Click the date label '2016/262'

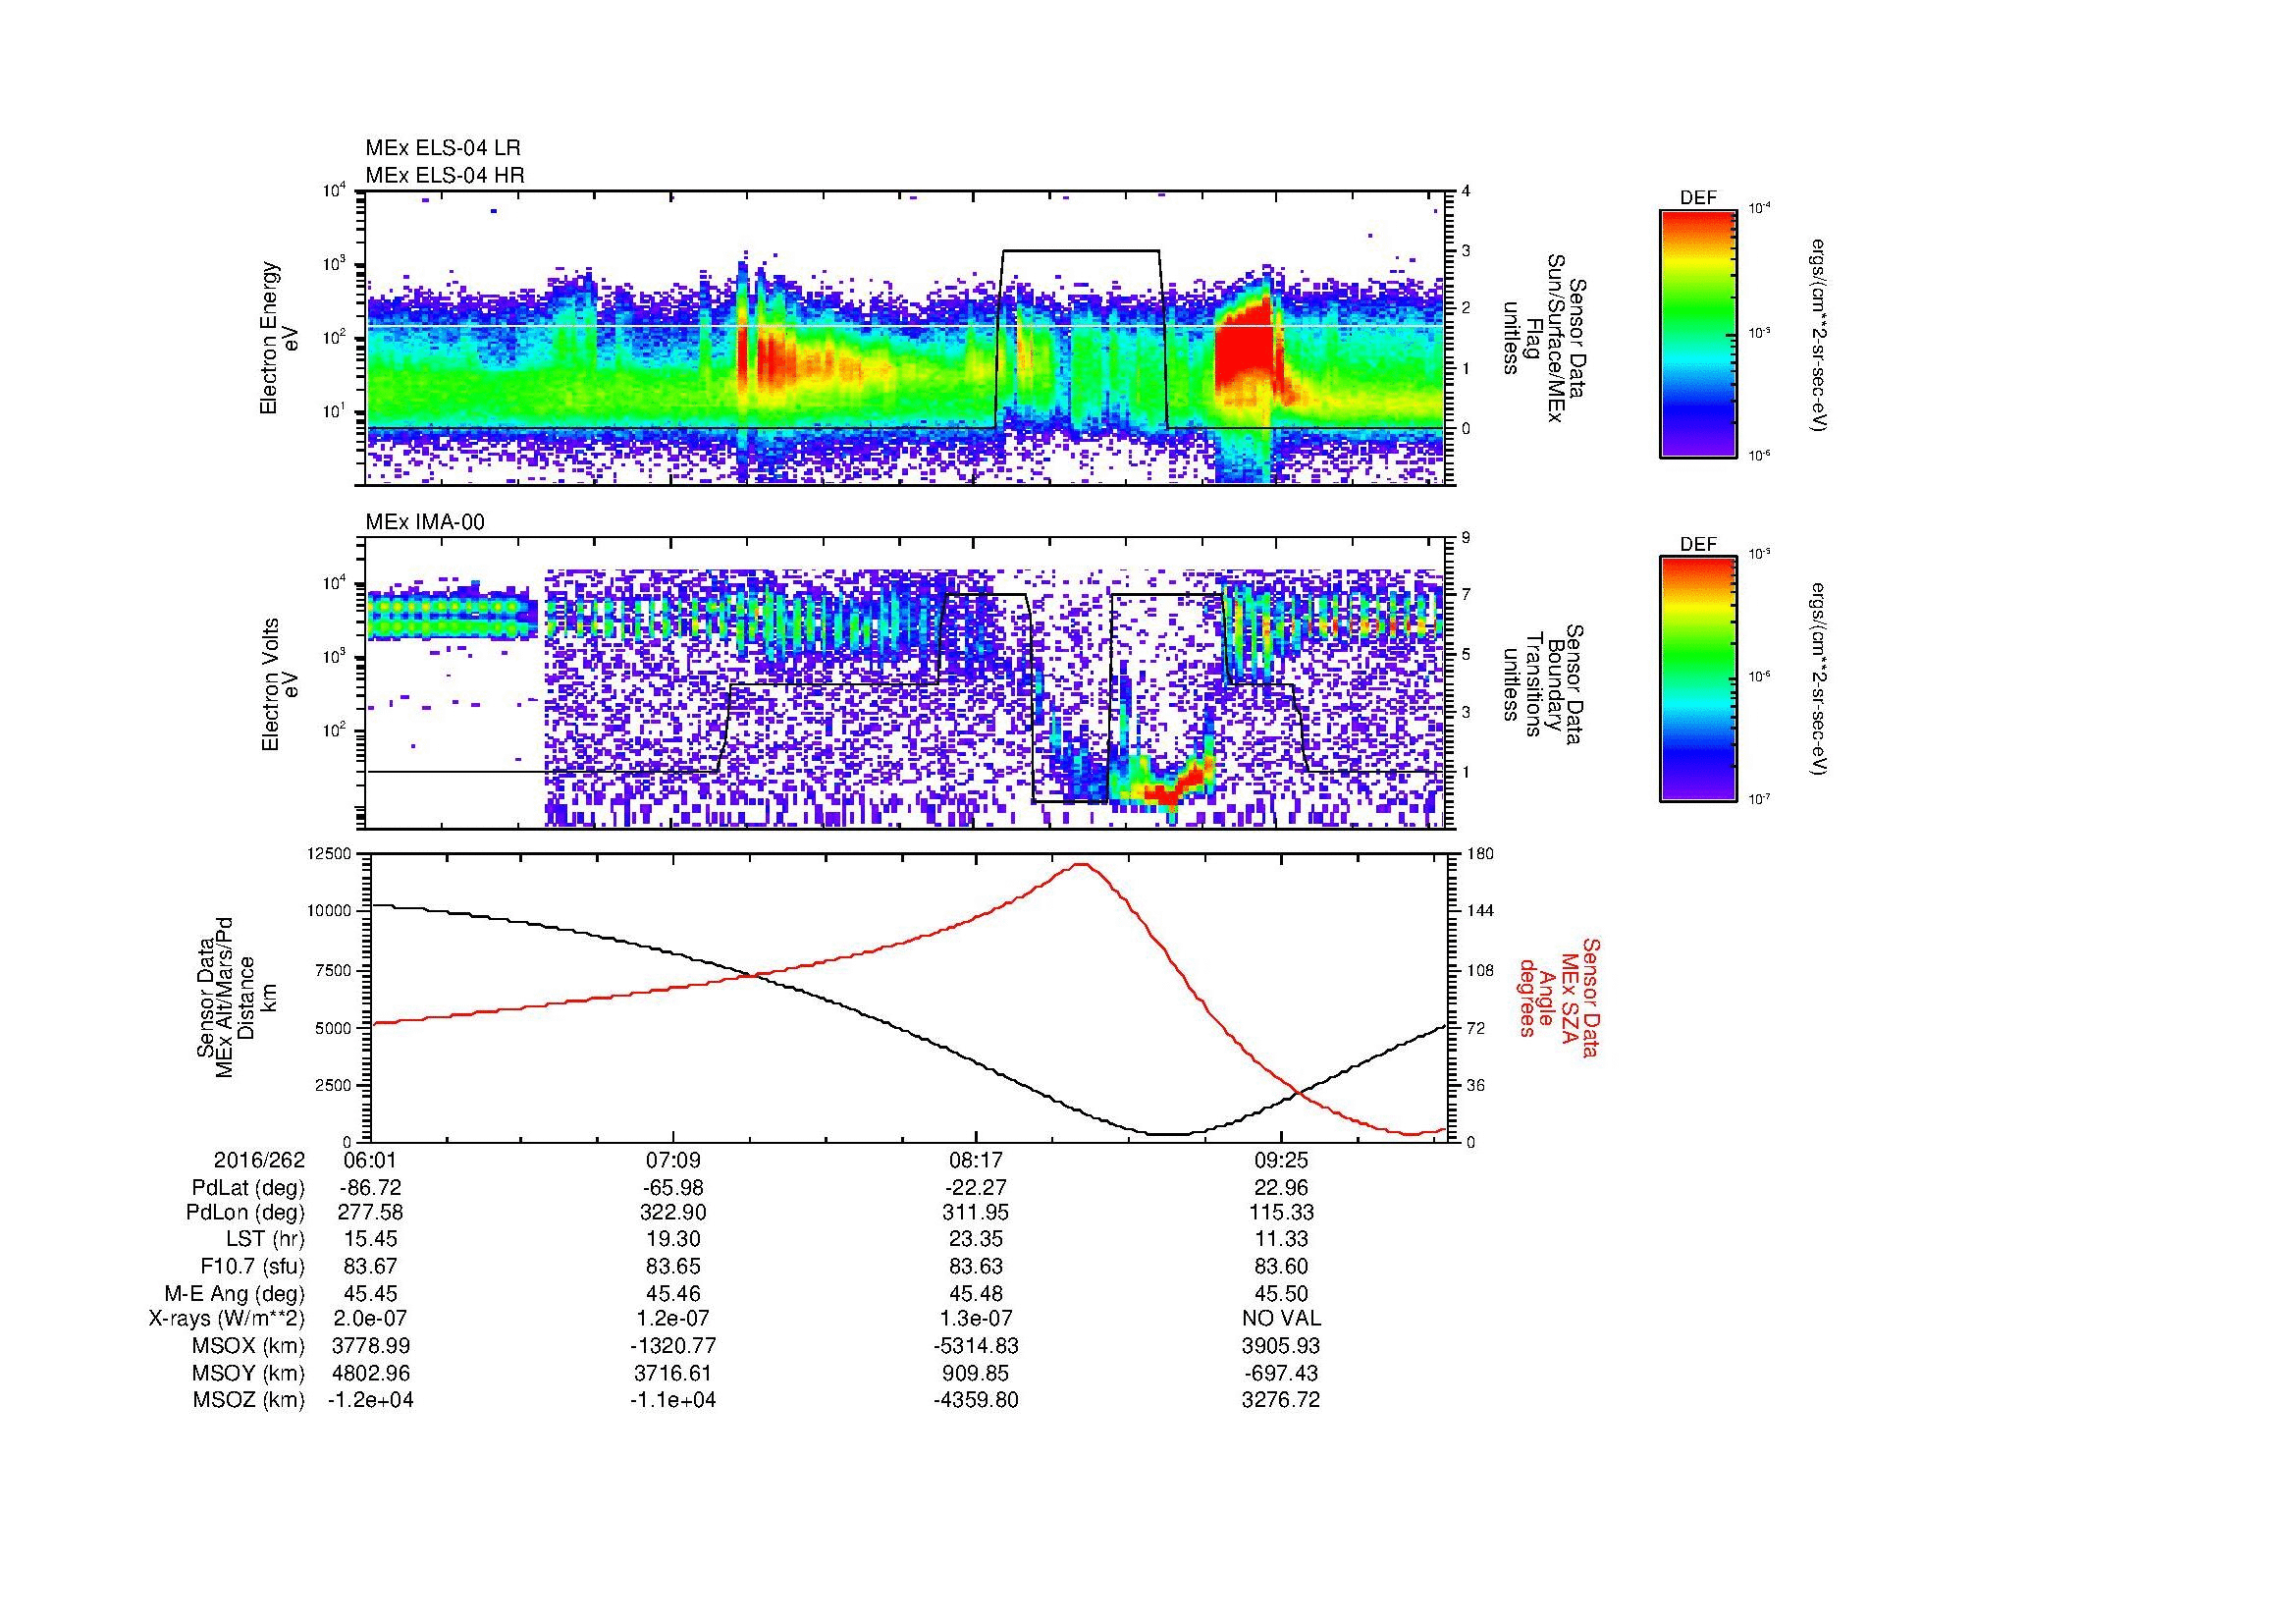pyautogui.click(x=260, y=1160)
